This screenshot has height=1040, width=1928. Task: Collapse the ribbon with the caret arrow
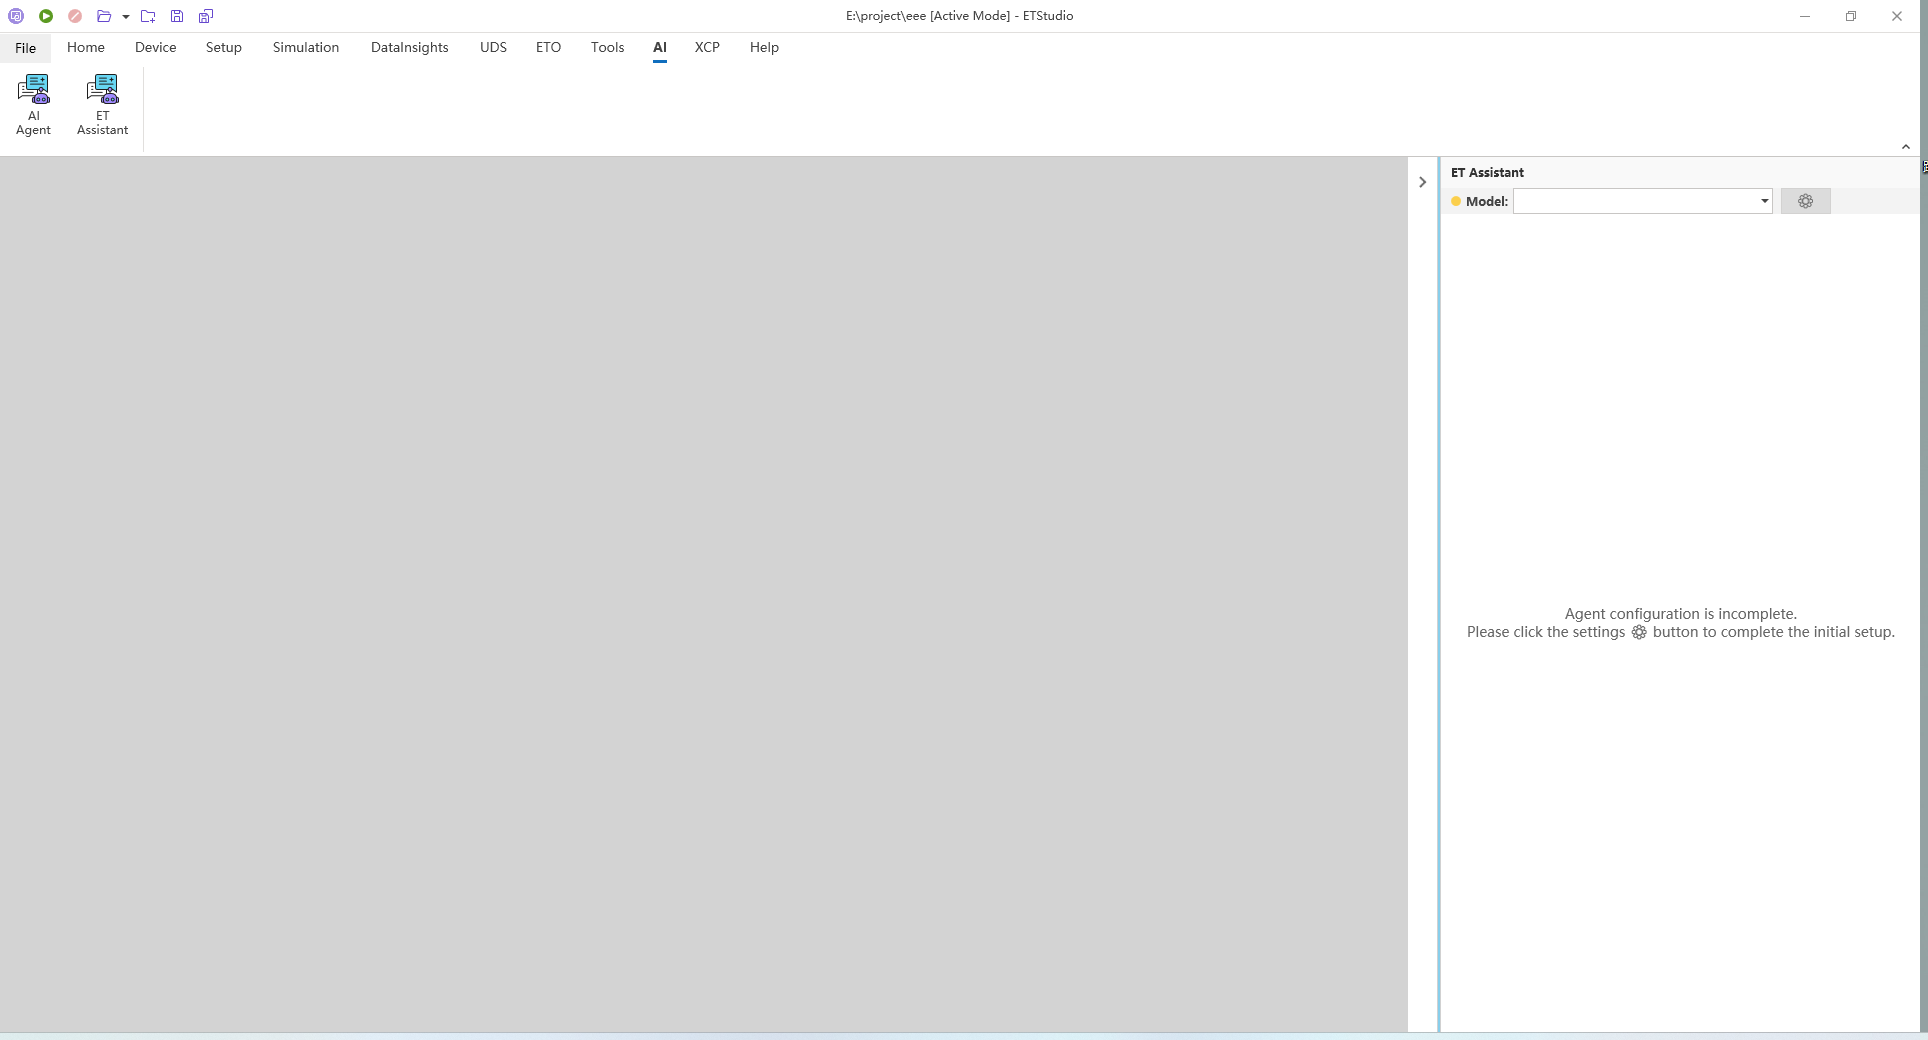1906,147
